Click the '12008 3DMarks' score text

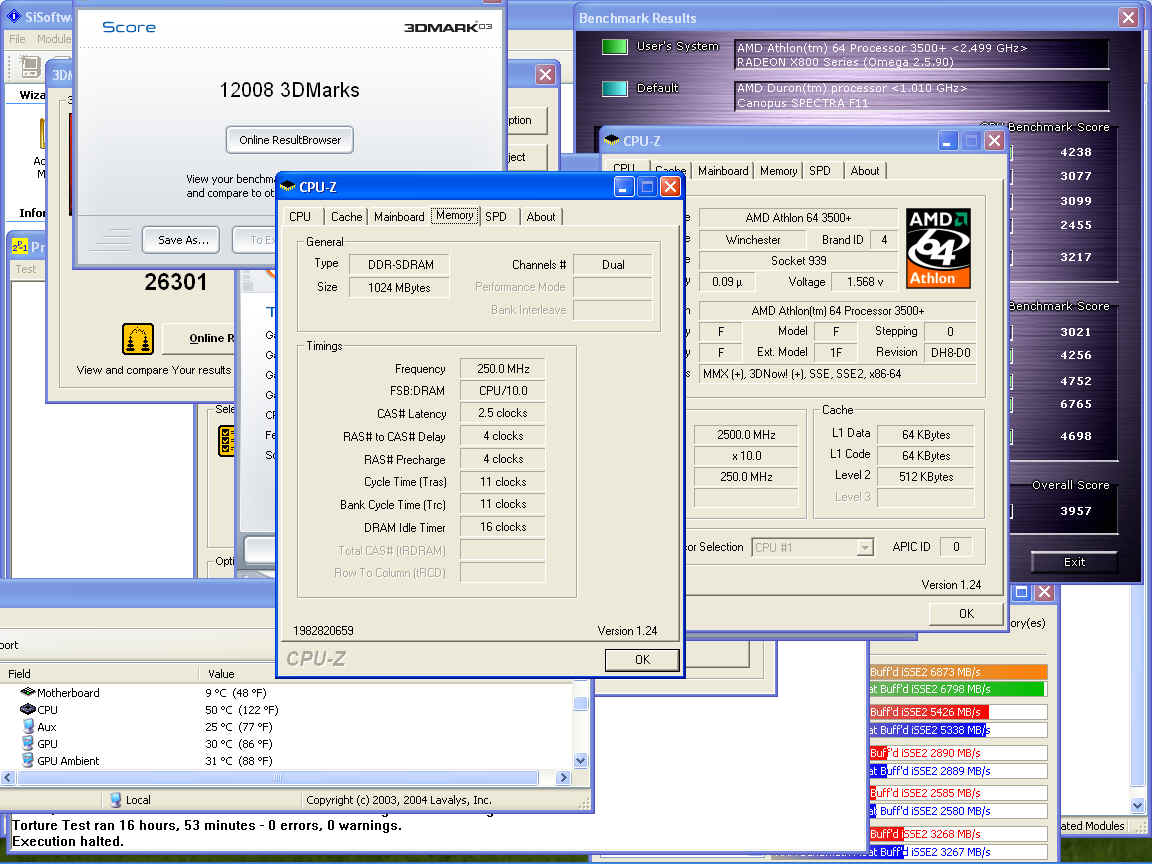[x=289, y=90]
